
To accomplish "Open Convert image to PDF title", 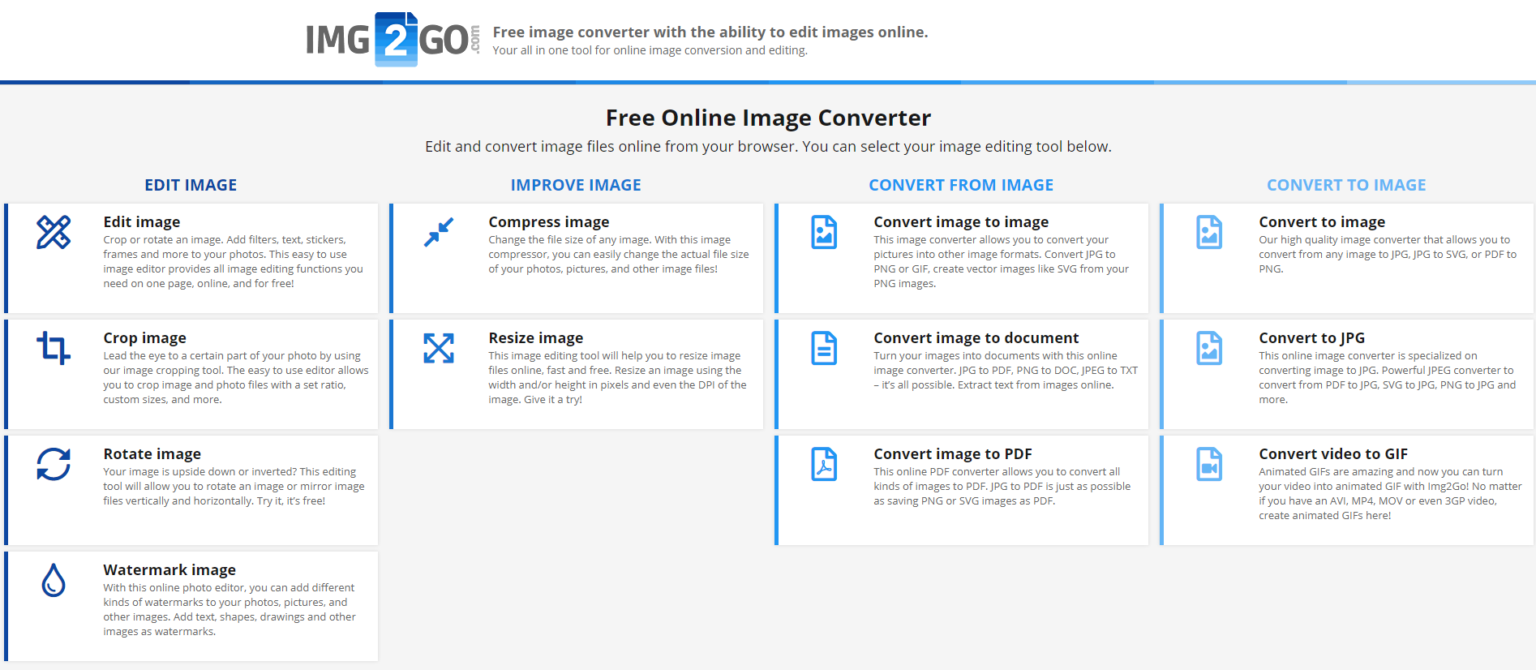I will 953,454.
